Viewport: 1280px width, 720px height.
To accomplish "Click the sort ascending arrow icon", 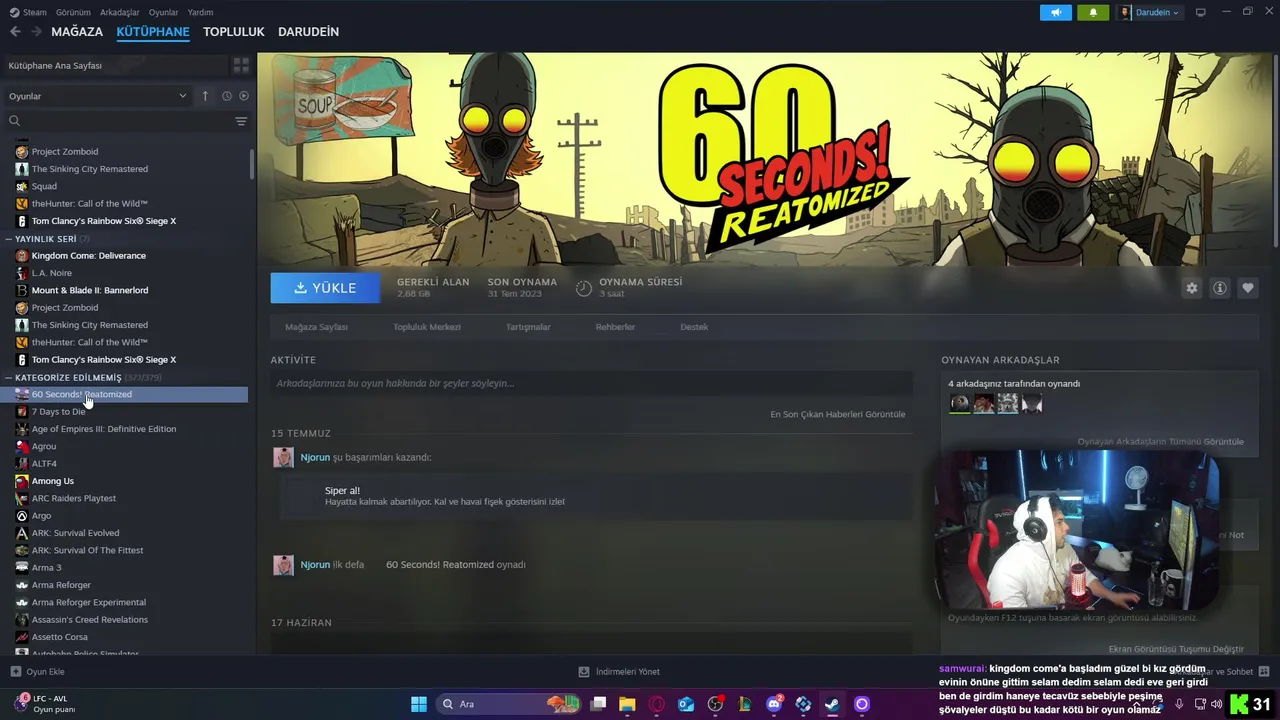I will click(x=205, y=96).
